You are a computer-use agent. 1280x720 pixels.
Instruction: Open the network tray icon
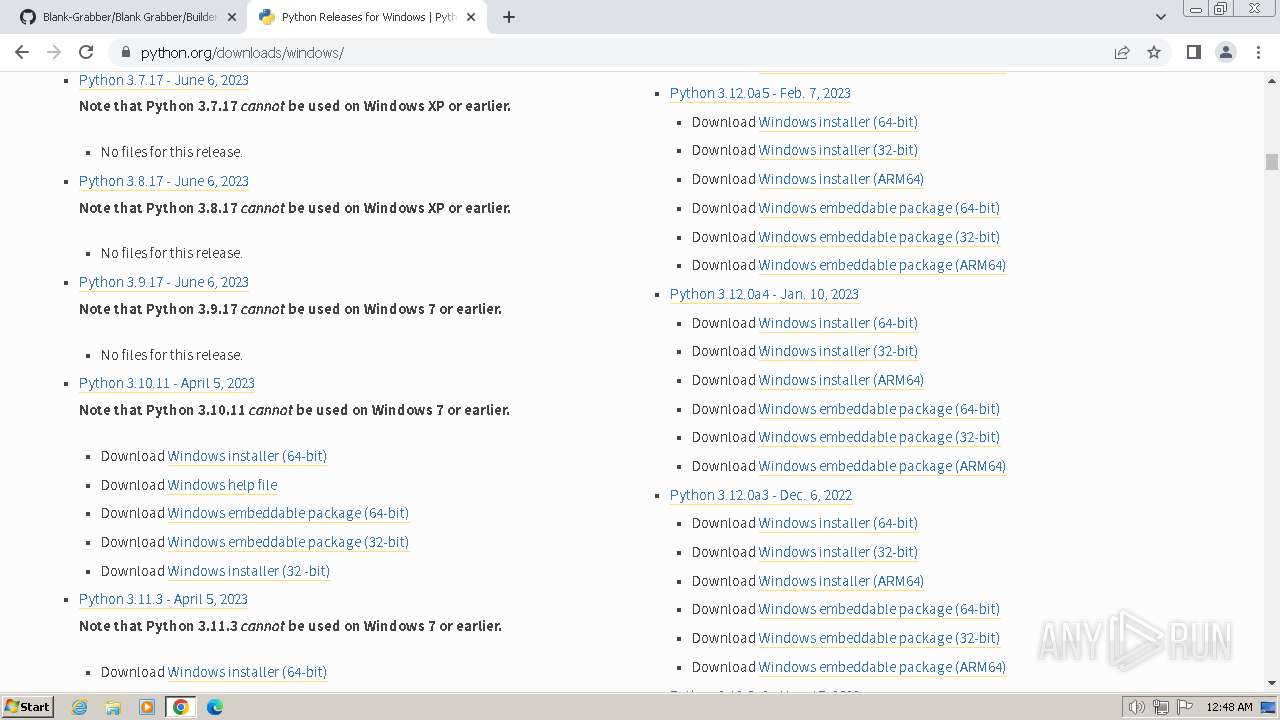coord(1161,707)
